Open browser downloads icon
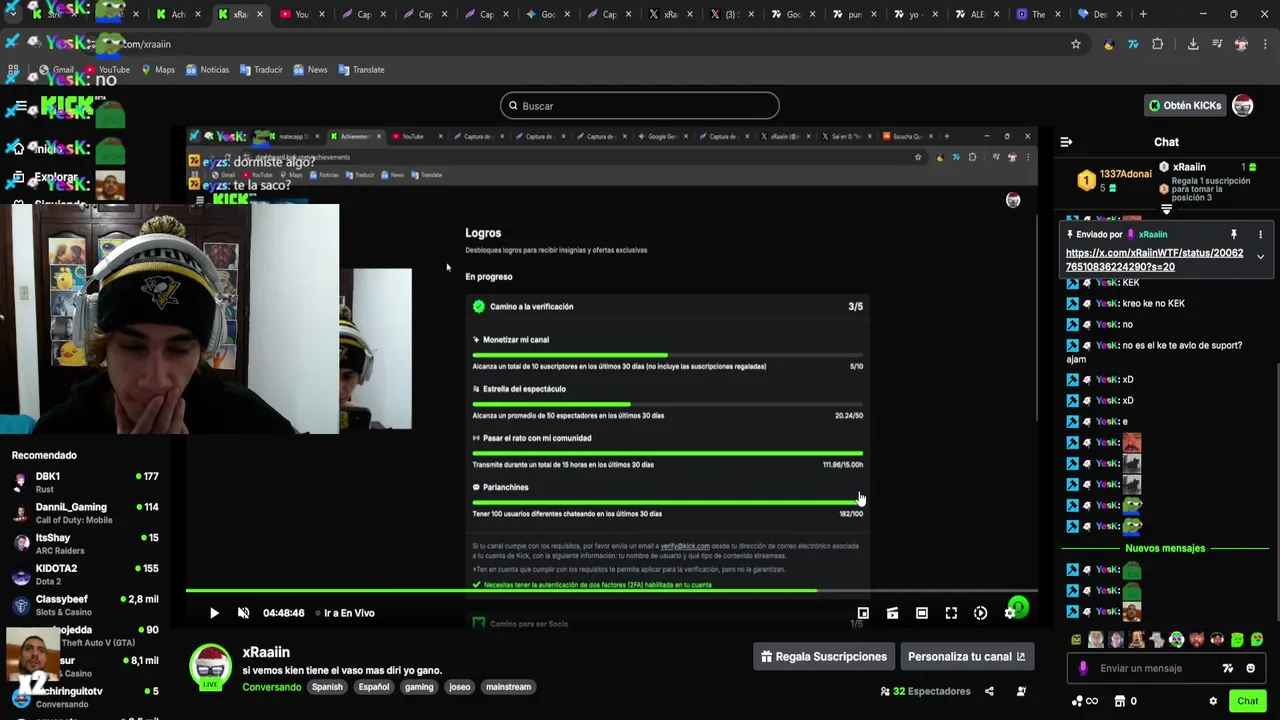This screenshot has height=720, width=1280. (x=1193, y=44)
